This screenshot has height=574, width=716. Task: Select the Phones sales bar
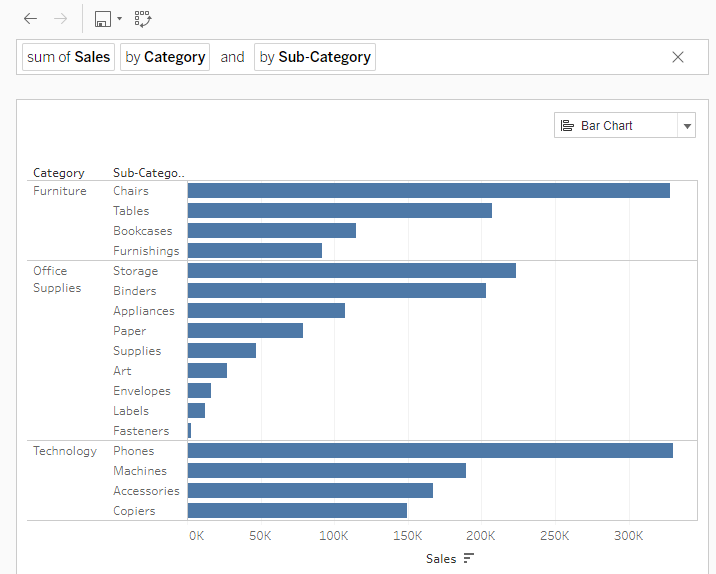click(430, 451)
